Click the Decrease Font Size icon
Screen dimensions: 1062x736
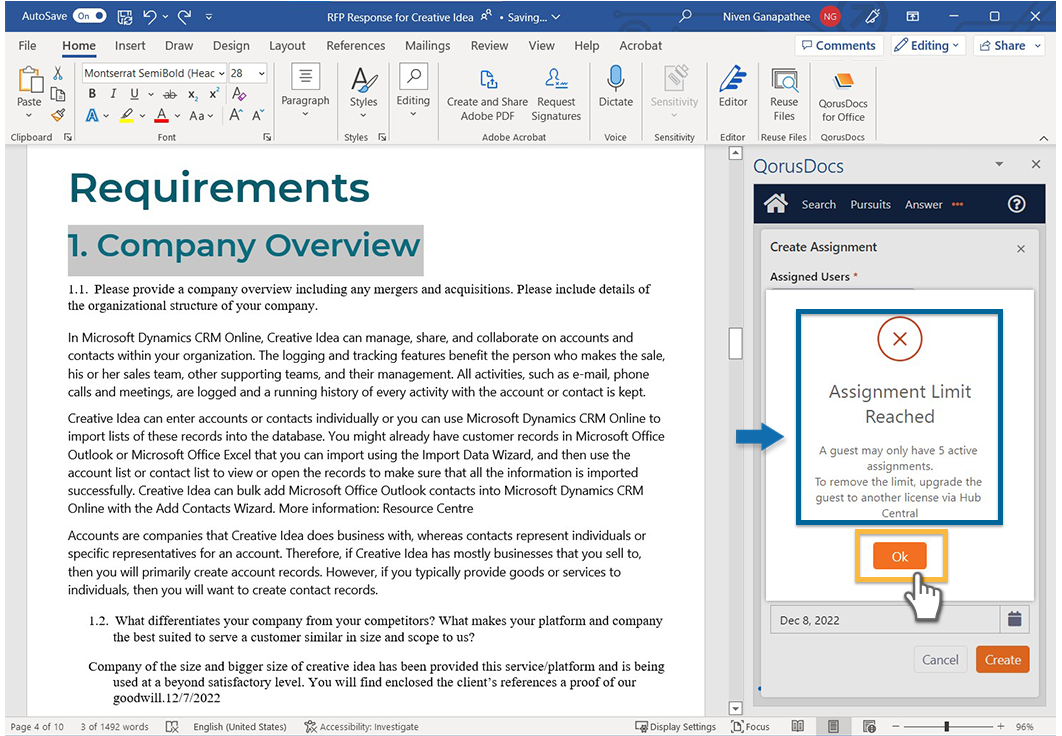(257, 115)
